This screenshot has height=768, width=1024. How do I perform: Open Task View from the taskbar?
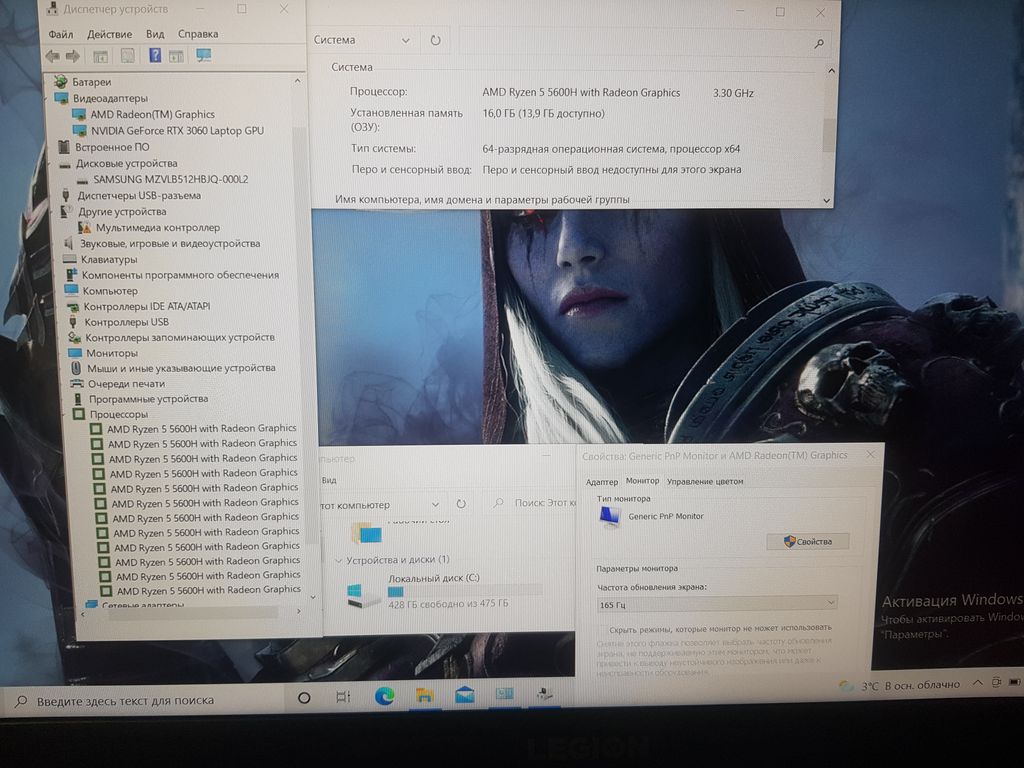click(343, 697)
